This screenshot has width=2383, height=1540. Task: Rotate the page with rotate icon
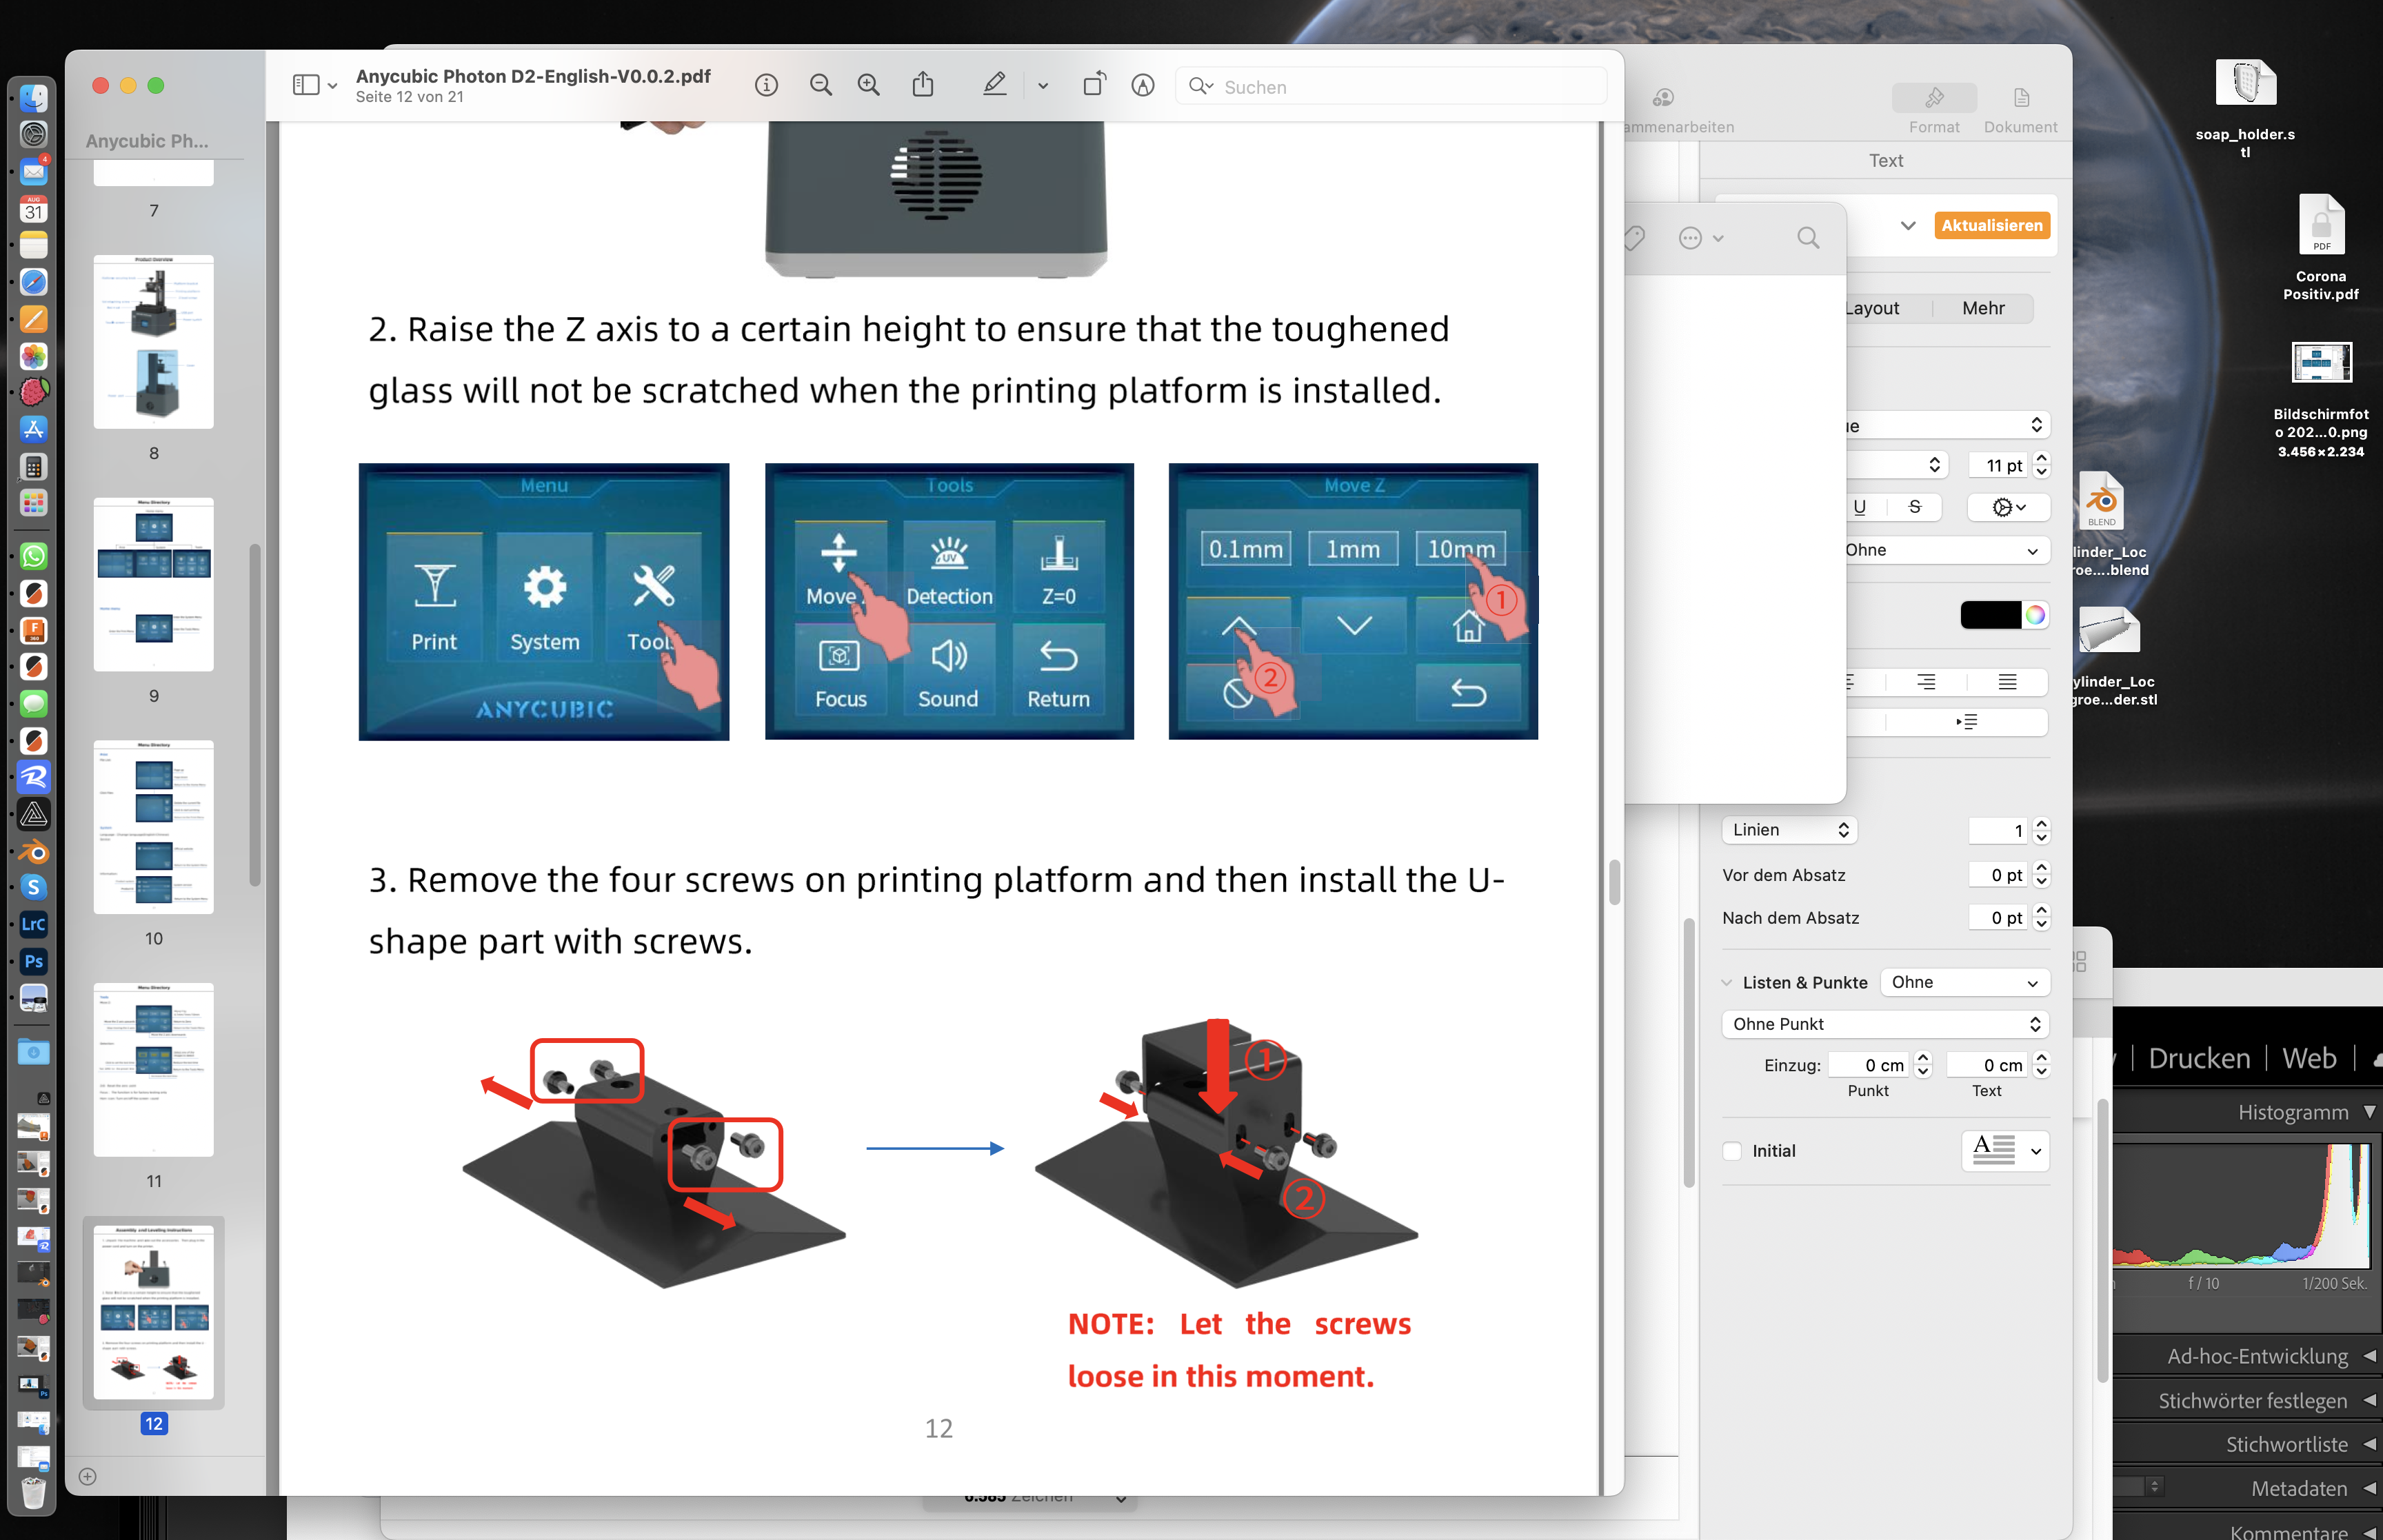pyautogui.click(x=1094, y=86)
